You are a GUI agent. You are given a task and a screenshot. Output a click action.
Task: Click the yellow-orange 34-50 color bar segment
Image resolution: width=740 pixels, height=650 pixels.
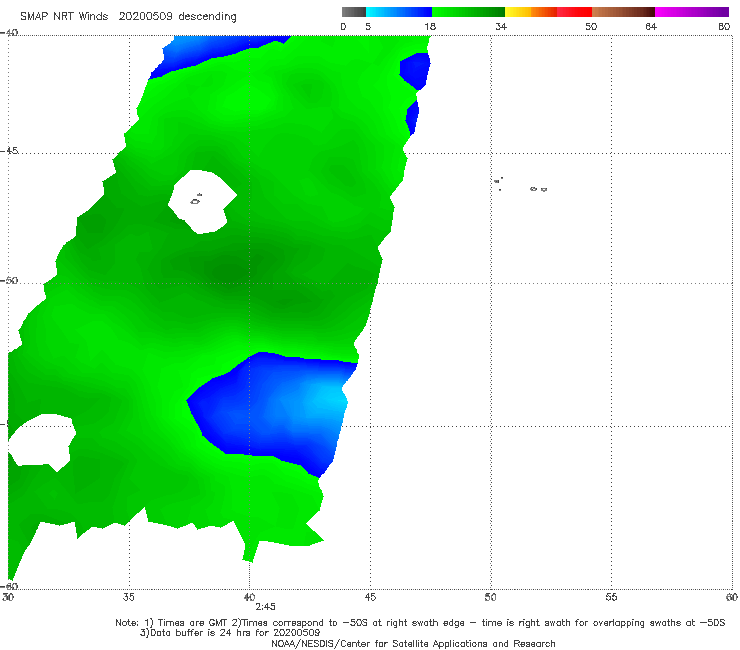click(548, 12)
